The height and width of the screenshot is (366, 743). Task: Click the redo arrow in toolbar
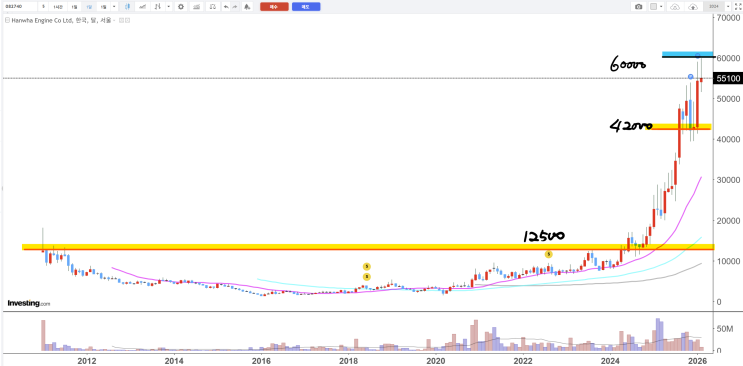tap(235, 7)
